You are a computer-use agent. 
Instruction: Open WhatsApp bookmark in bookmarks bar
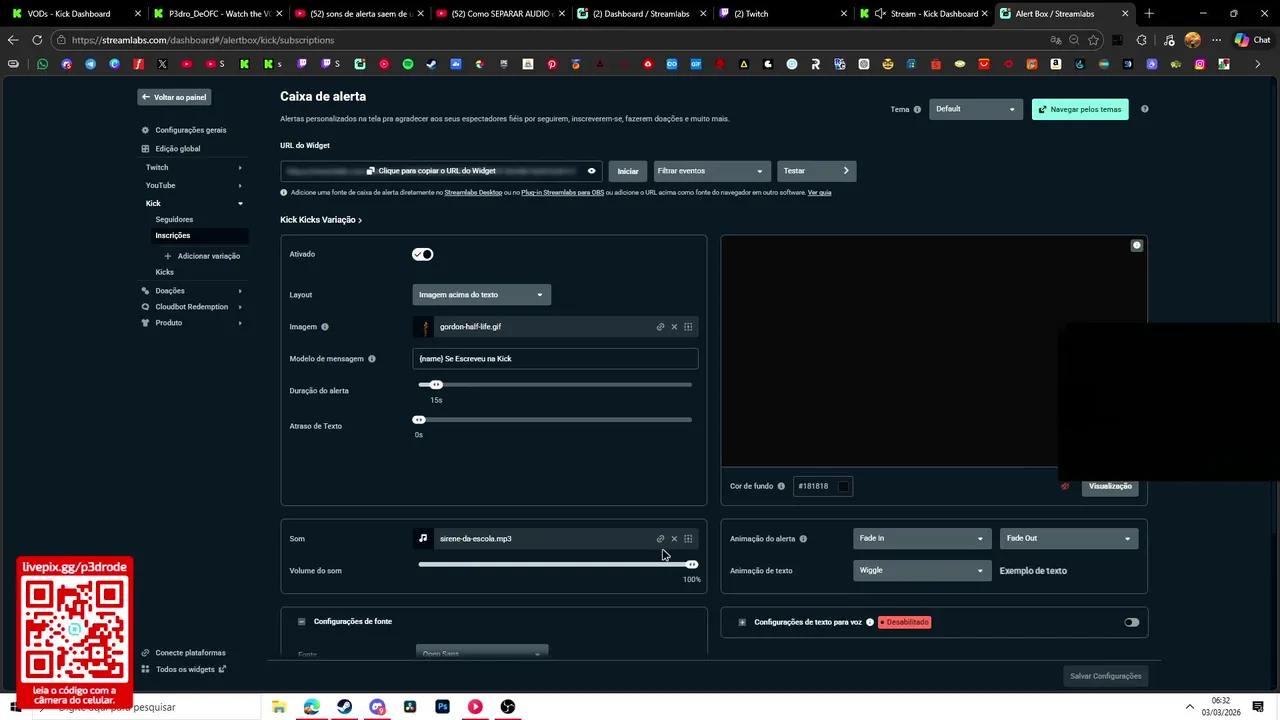42,64
